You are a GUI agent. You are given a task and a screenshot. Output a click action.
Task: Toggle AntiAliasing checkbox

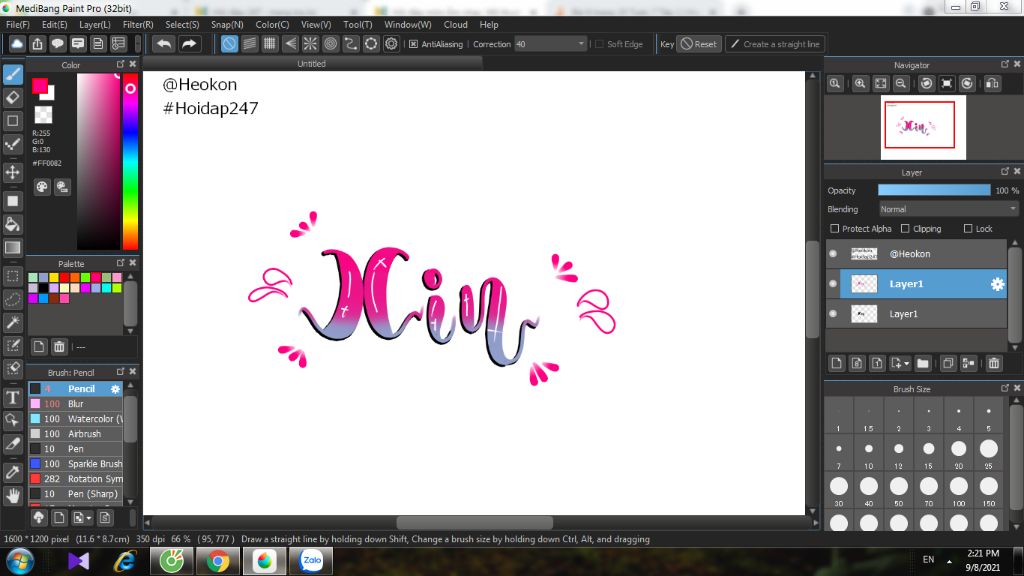point(413,44)
